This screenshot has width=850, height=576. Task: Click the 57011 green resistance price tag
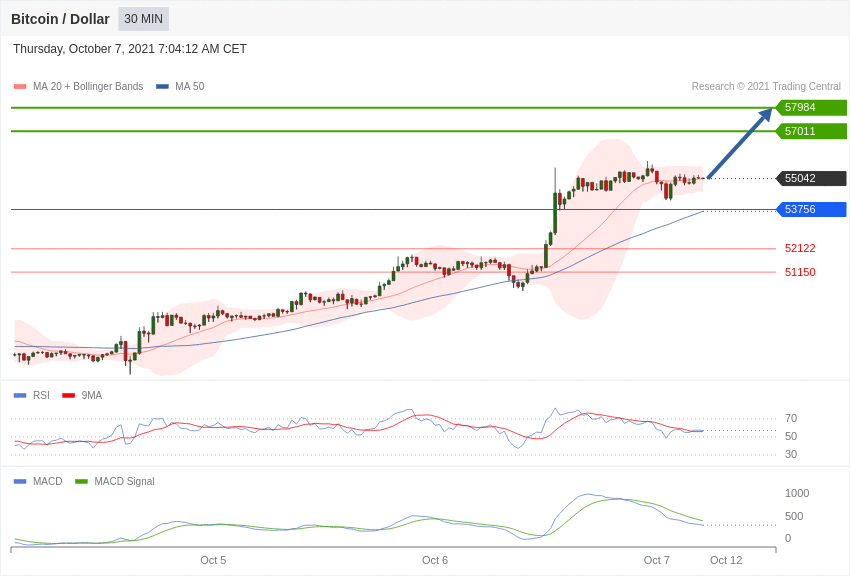tap(811, 131)
